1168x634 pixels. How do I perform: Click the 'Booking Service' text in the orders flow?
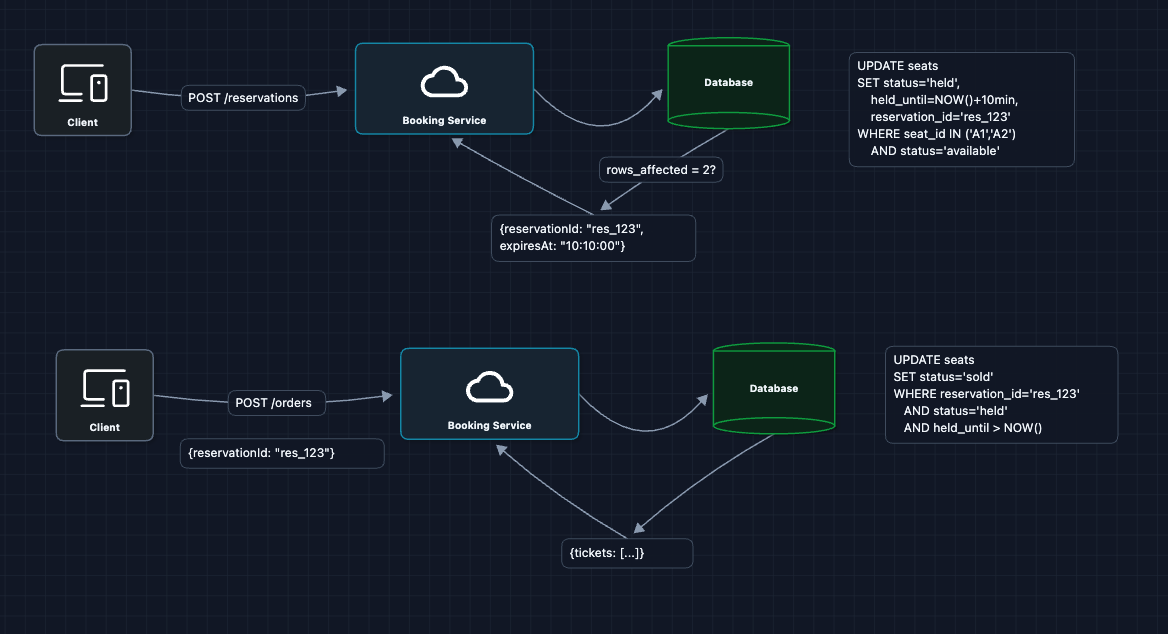pos(489,426)
